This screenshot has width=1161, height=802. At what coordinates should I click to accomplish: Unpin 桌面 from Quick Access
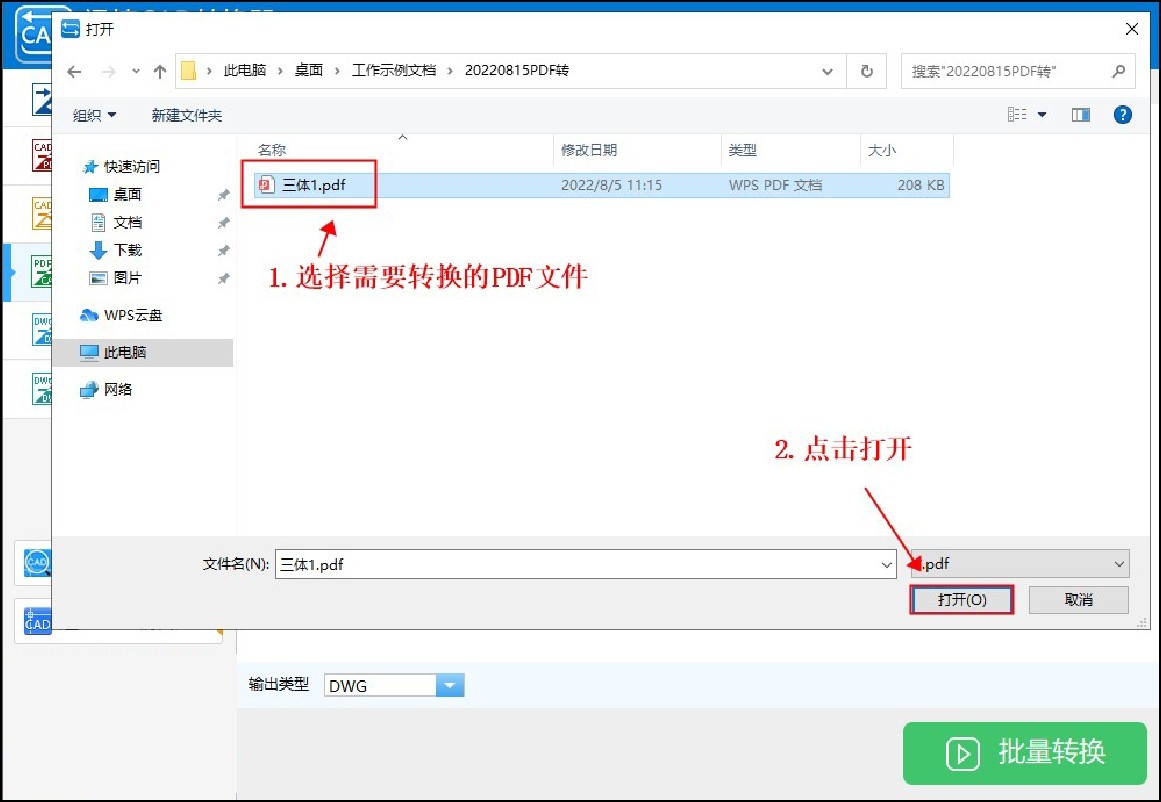pyautogui.click(x=222, y=194)
